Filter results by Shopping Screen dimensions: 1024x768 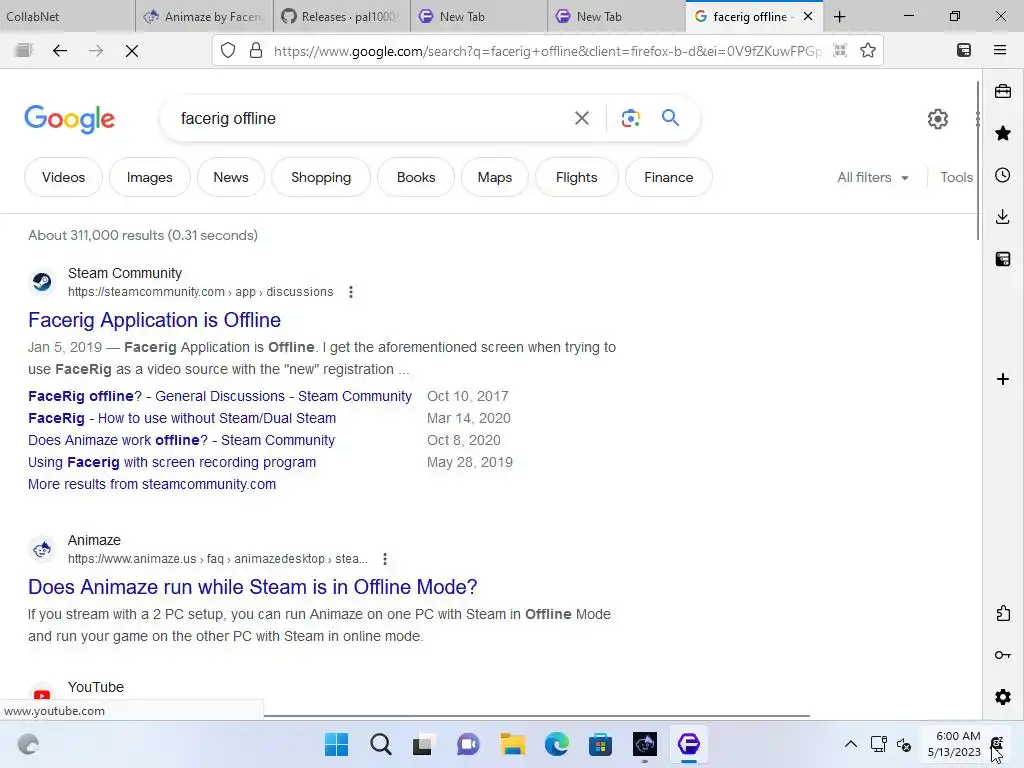[x=321, y=177]
